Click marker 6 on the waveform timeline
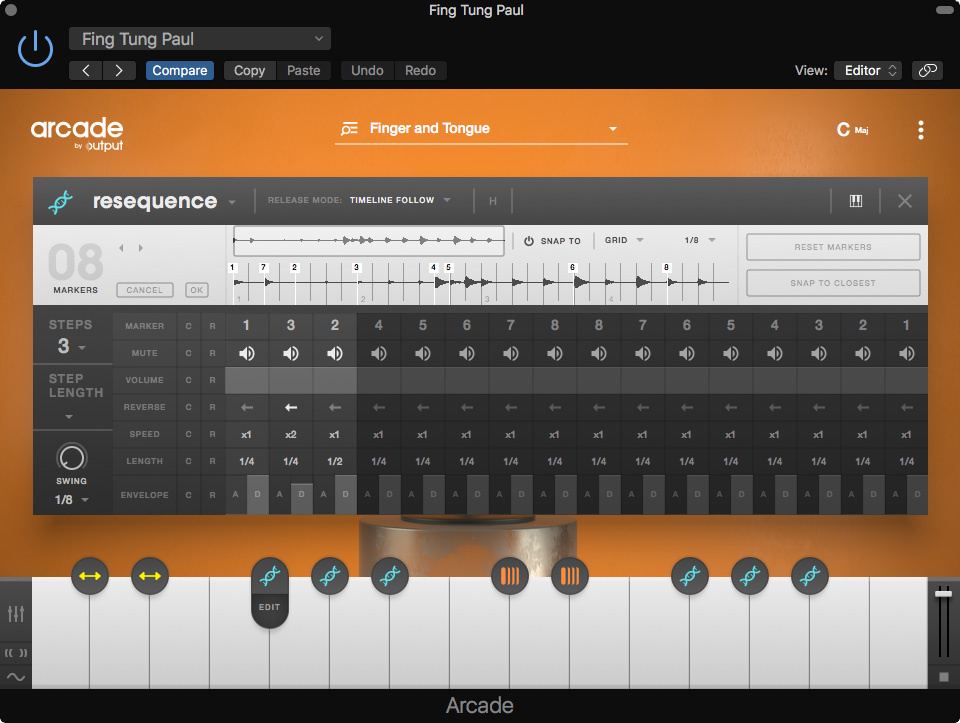Viewport: 960px width, 723px height. click(573, 268)
